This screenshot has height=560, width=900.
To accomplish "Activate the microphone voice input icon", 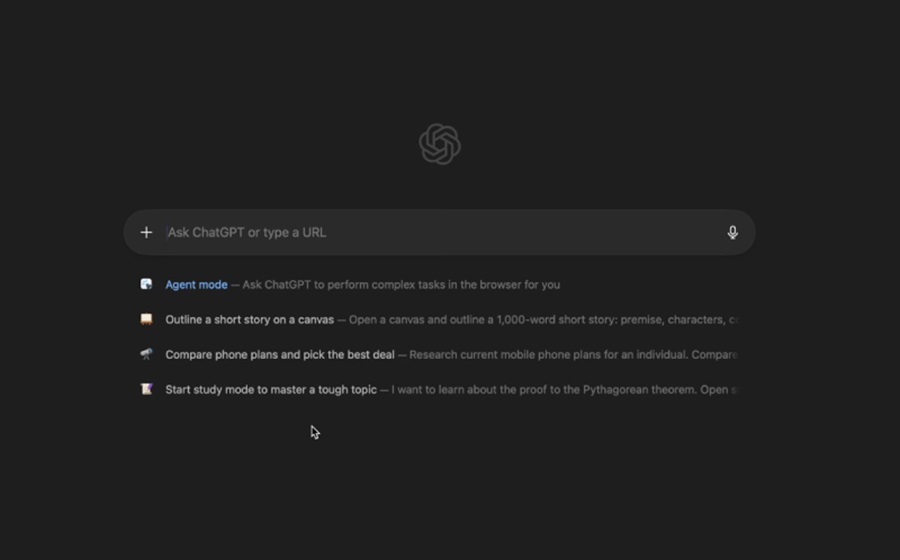I will click(x=732, y=232).
